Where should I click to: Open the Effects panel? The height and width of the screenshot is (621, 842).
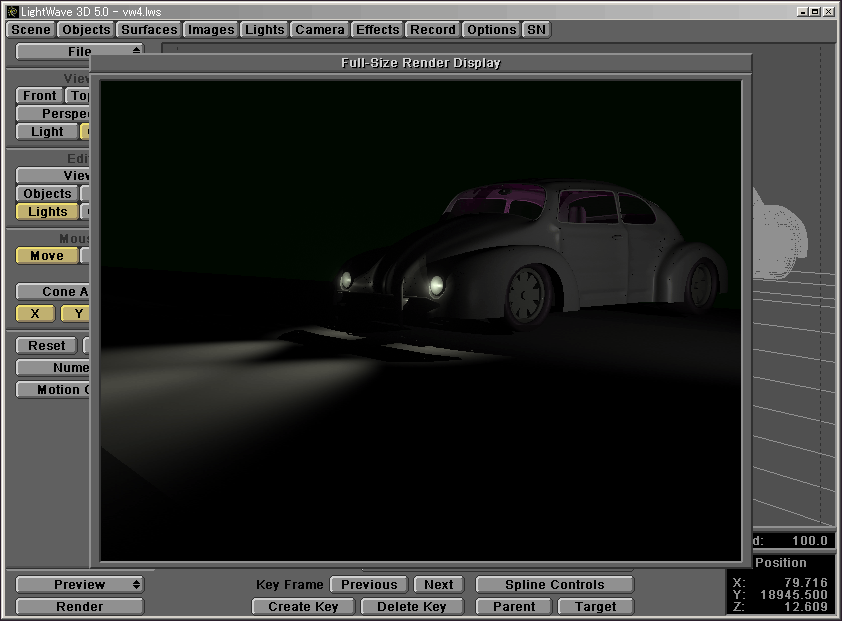point(378,30)
